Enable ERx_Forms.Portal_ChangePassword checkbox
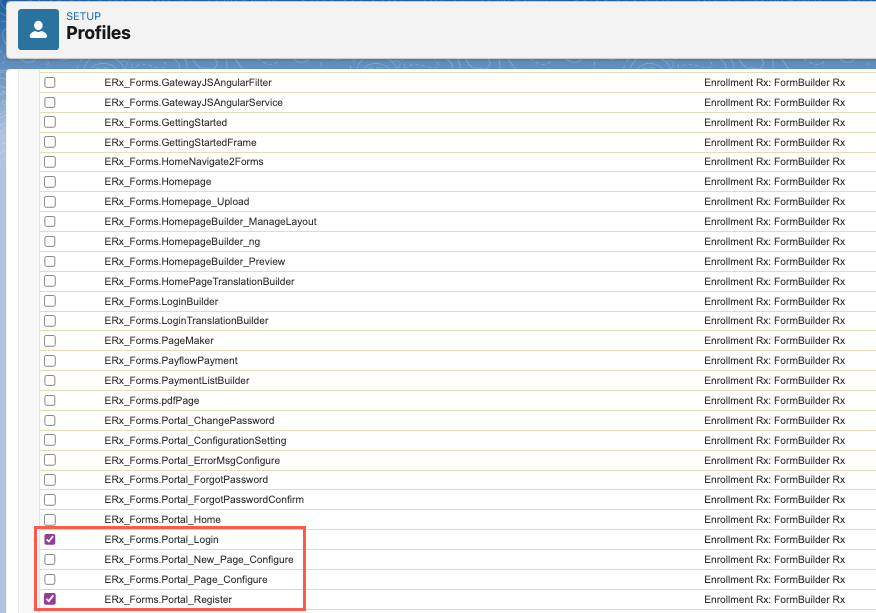Screen dimensions: 876x613 pos(50,420)
